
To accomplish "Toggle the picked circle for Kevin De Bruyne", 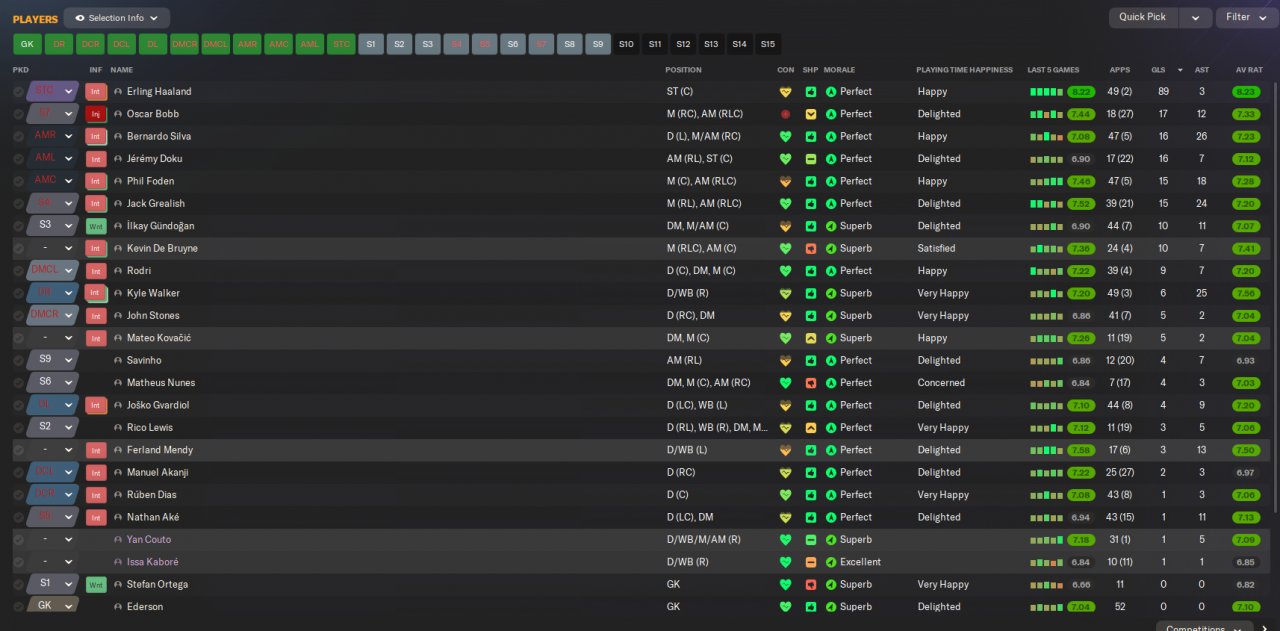I will (18, 248).
